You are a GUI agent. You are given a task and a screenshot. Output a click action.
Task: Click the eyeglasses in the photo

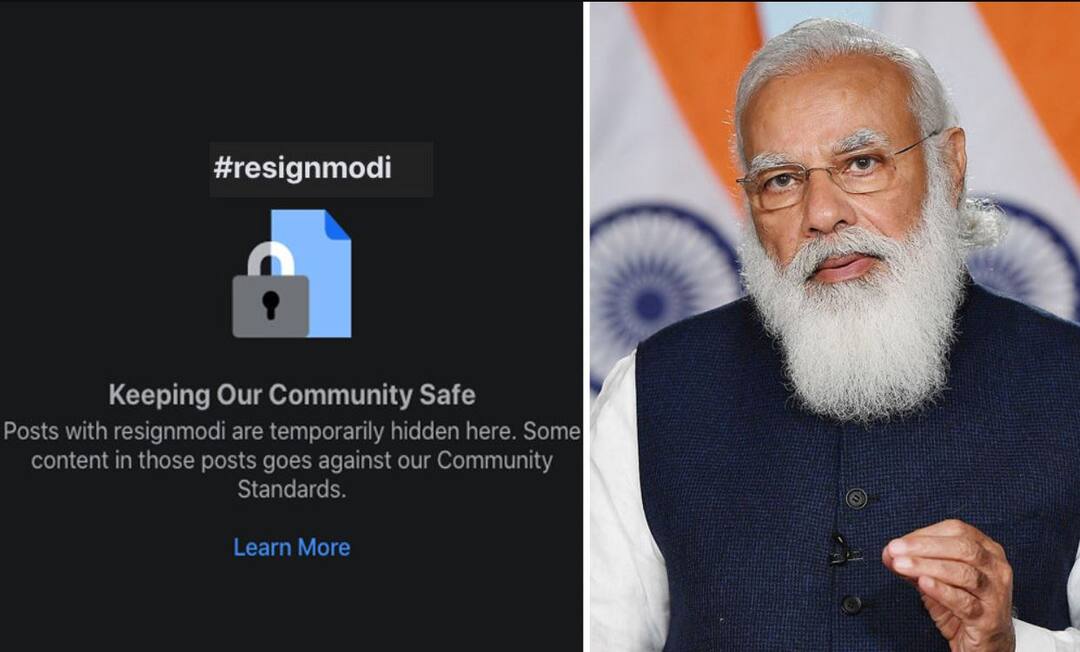(x=837, y=173)
